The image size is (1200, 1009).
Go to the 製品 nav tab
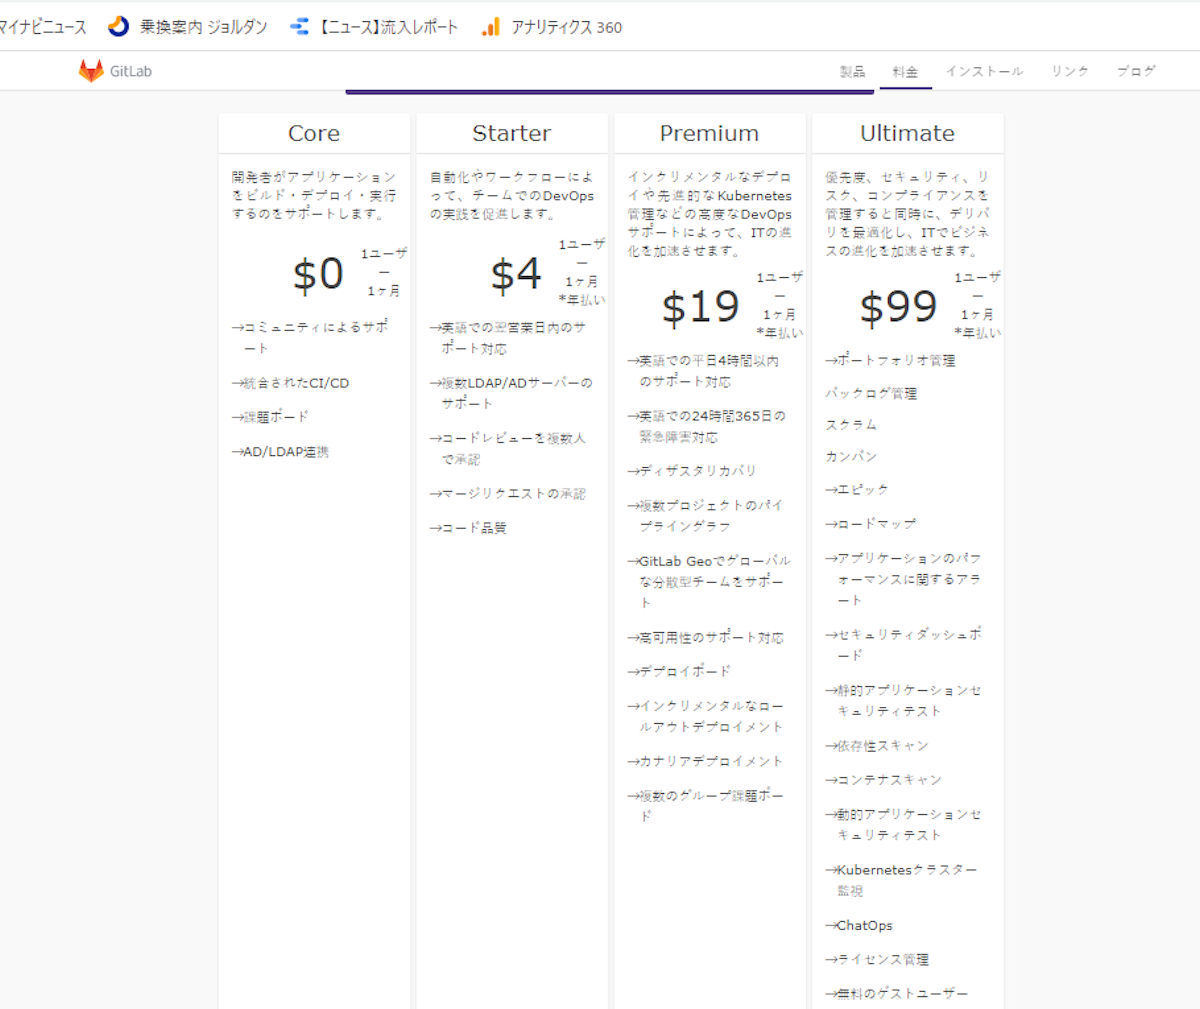coord(852,71)
